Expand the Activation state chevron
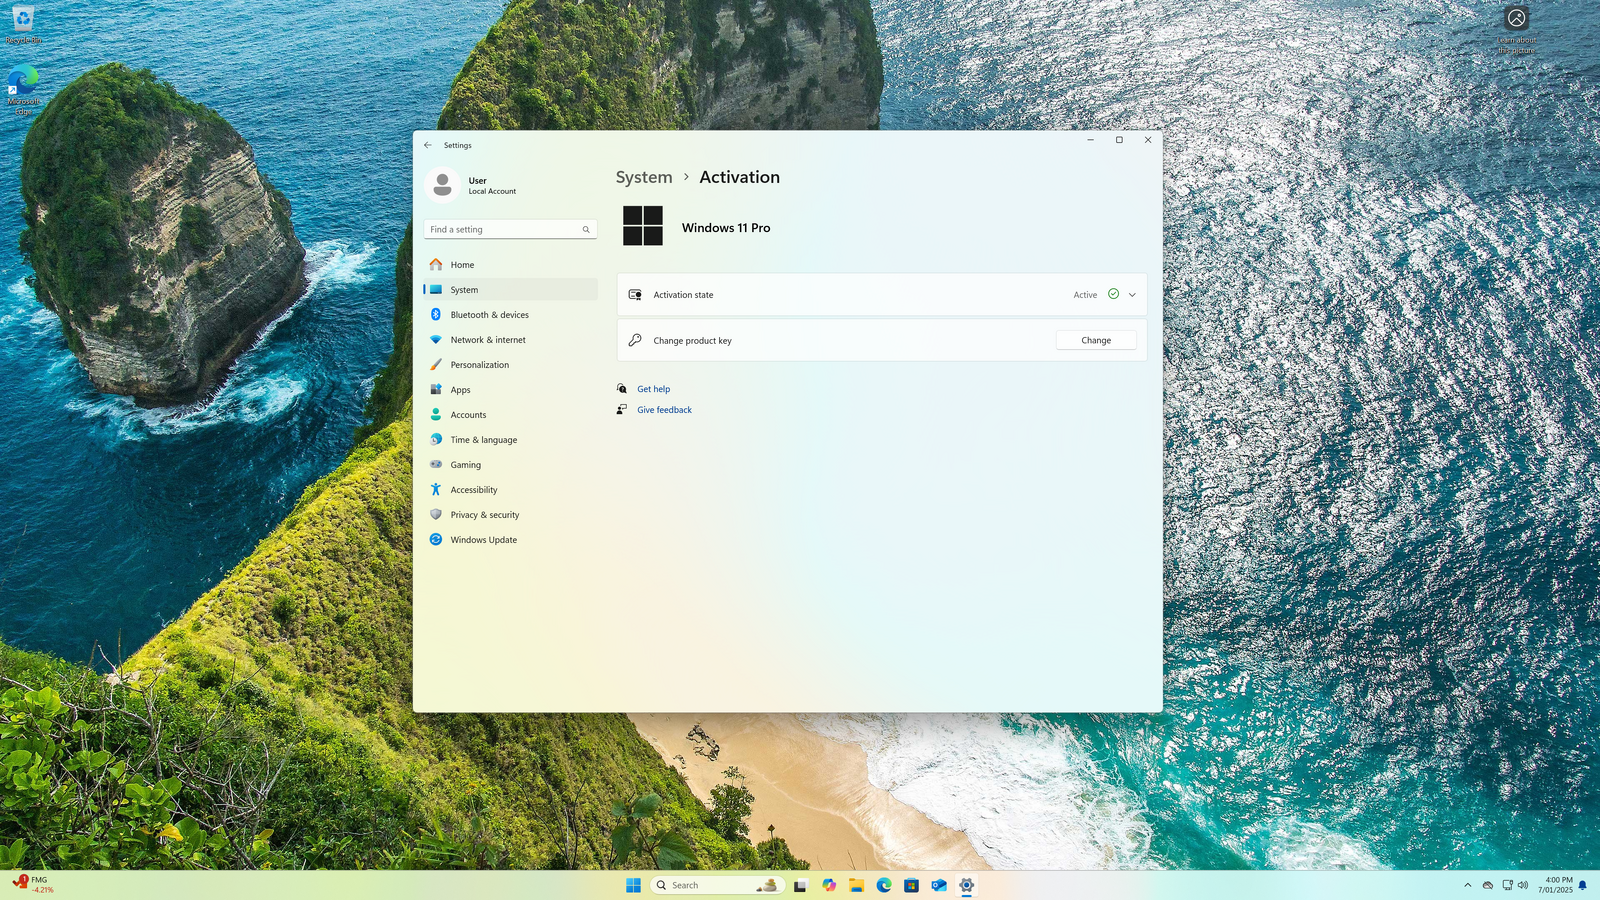 (x=1132, y=295)
